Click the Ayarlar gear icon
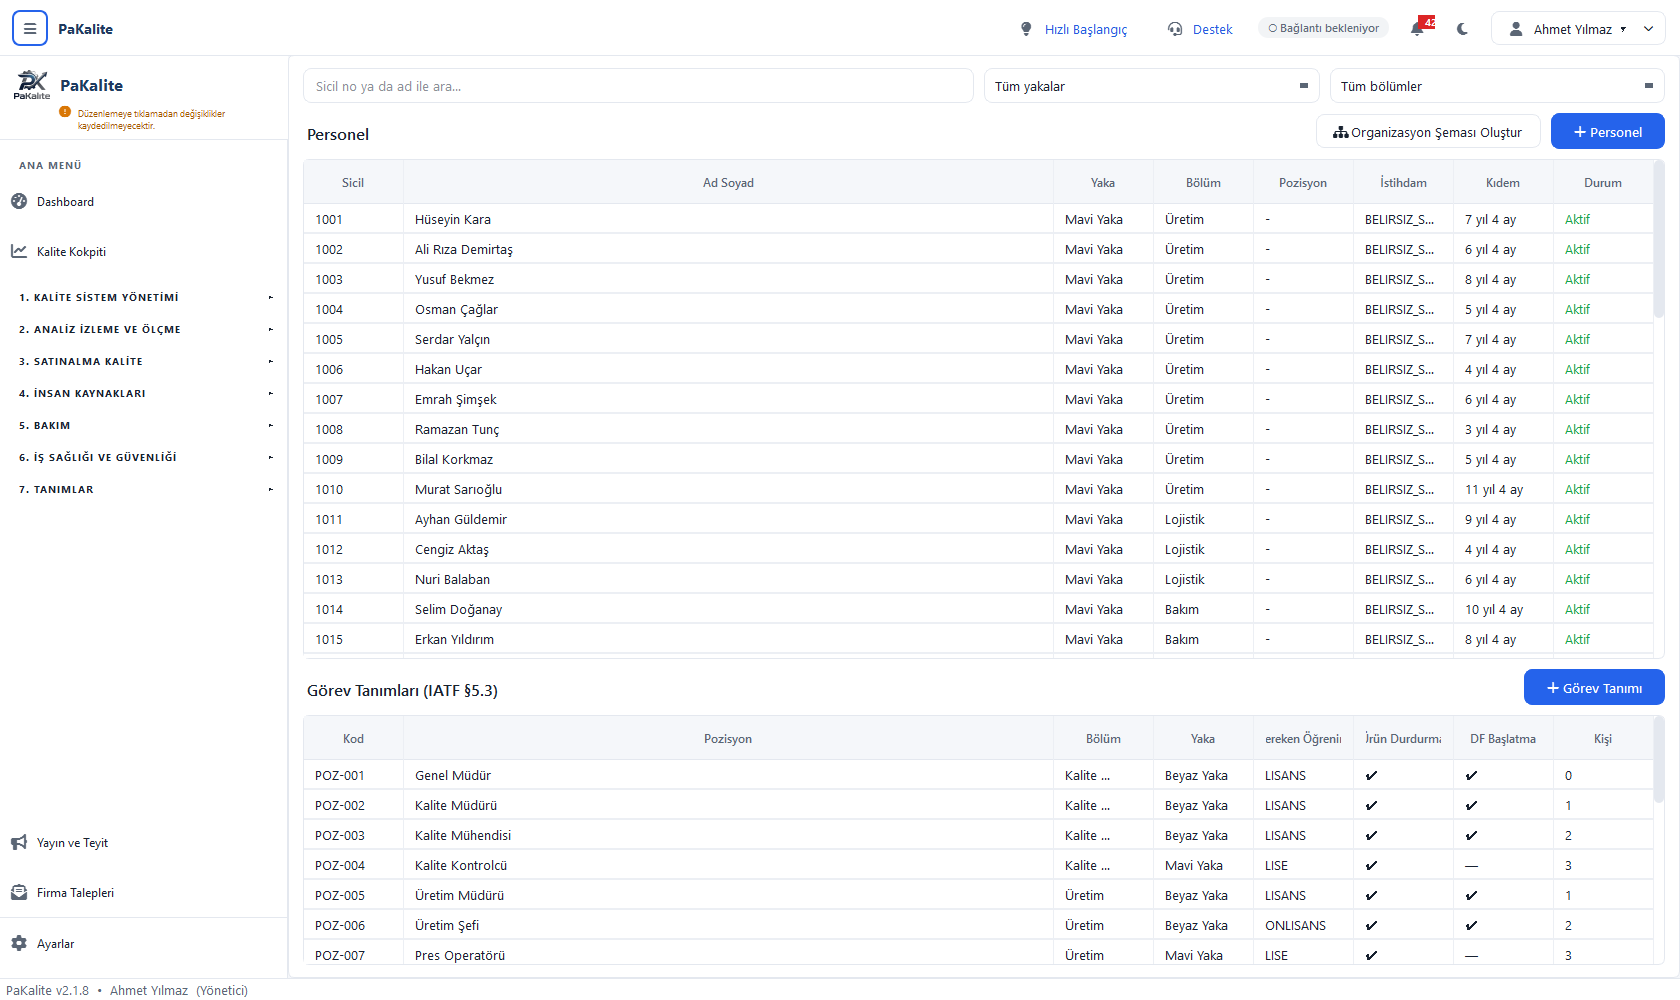 point(19,943)
